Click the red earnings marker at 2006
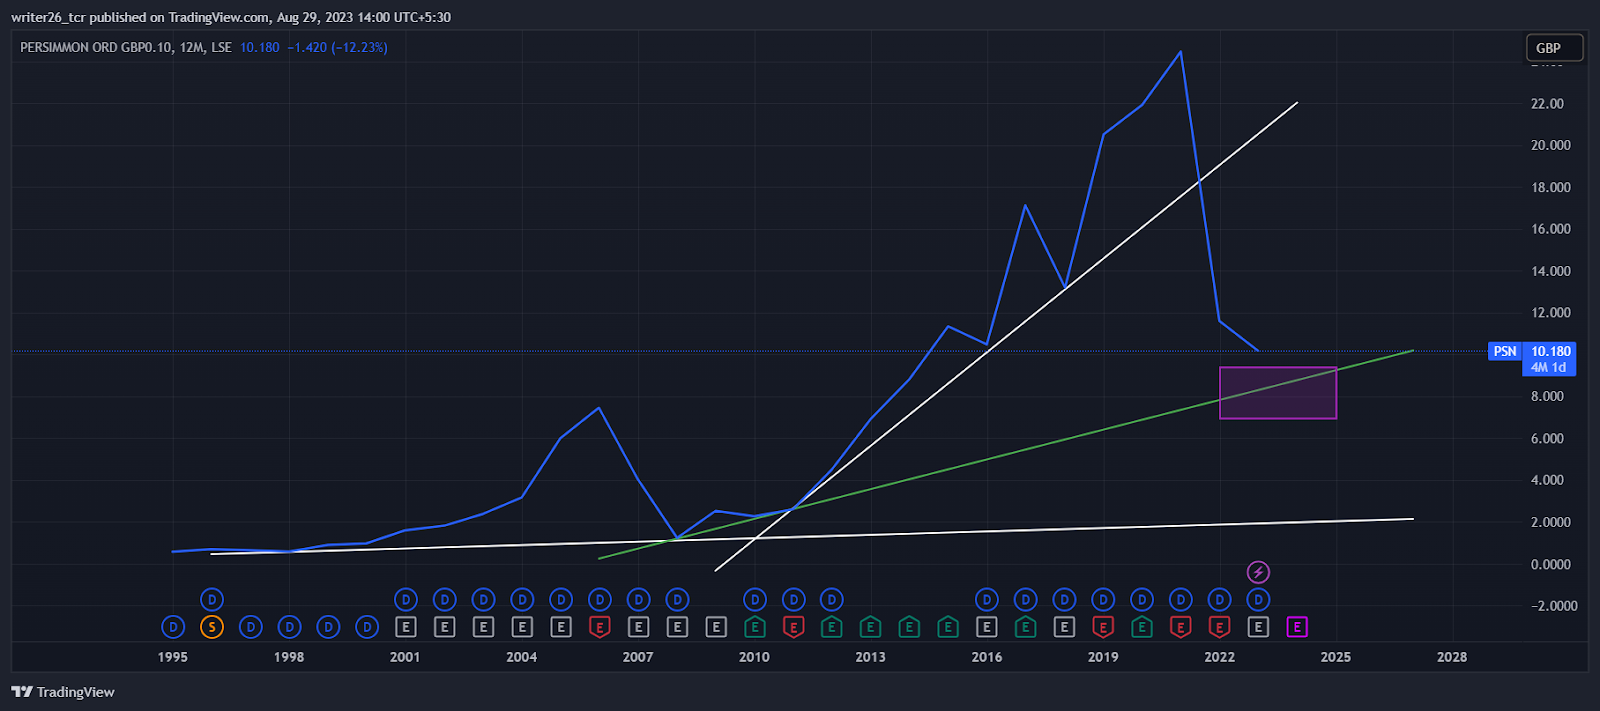1600x711 pixels. [599, 627]
